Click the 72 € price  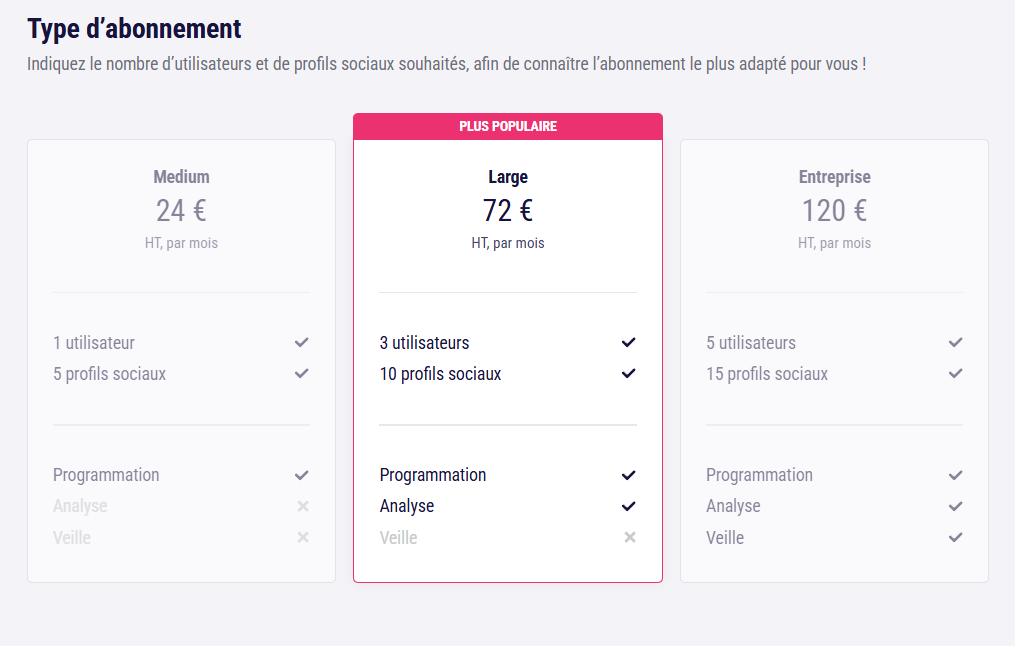[508, 210]
